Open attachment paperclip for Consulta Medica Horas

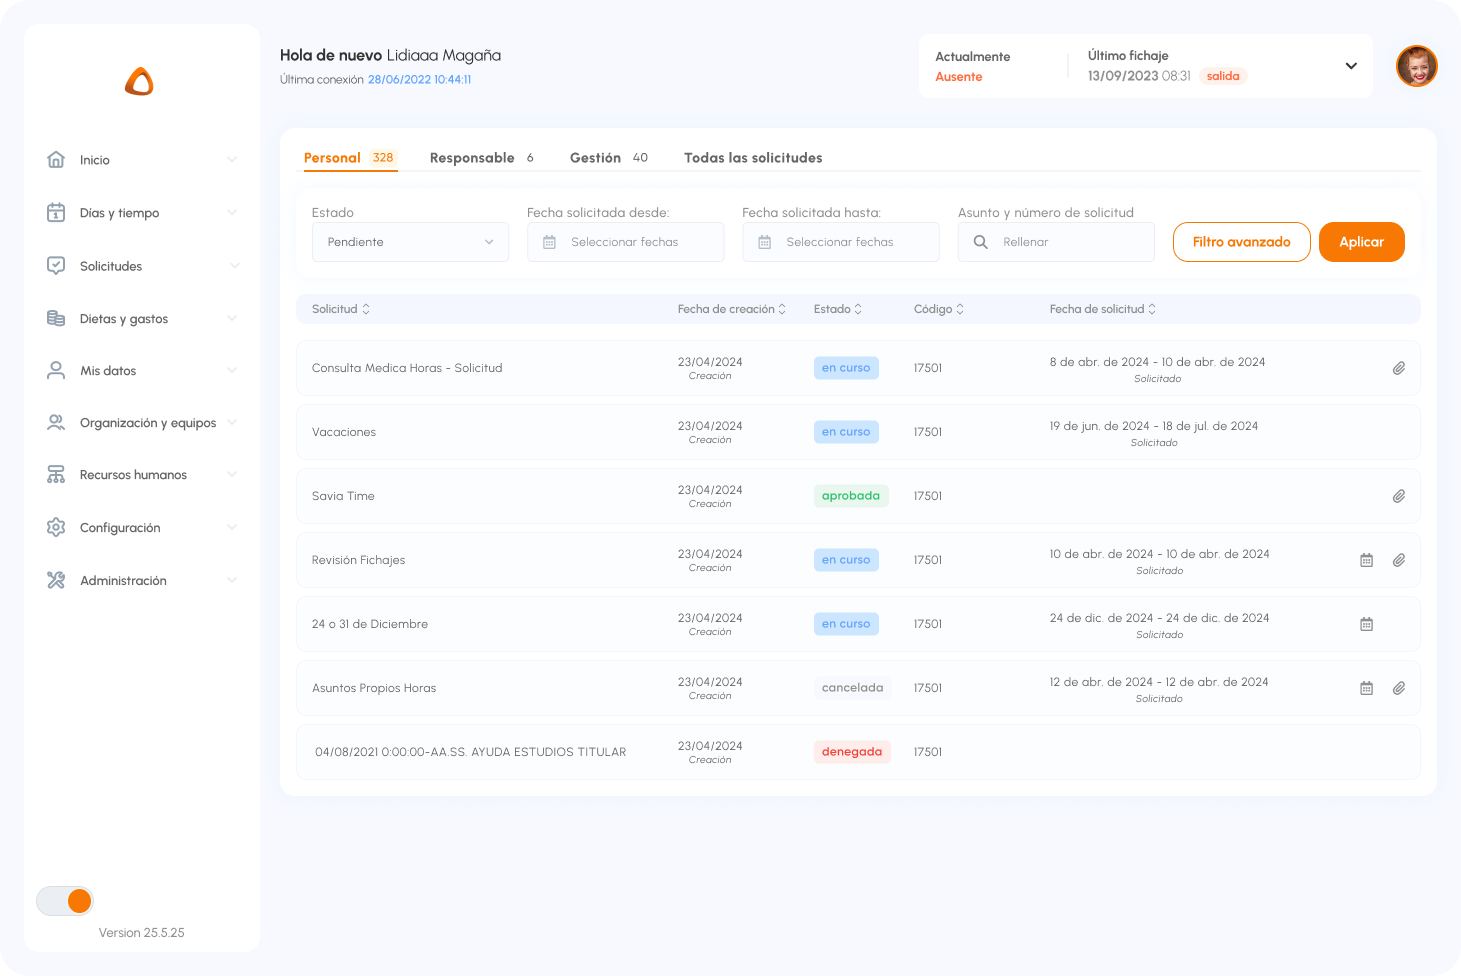point(1399,368)
